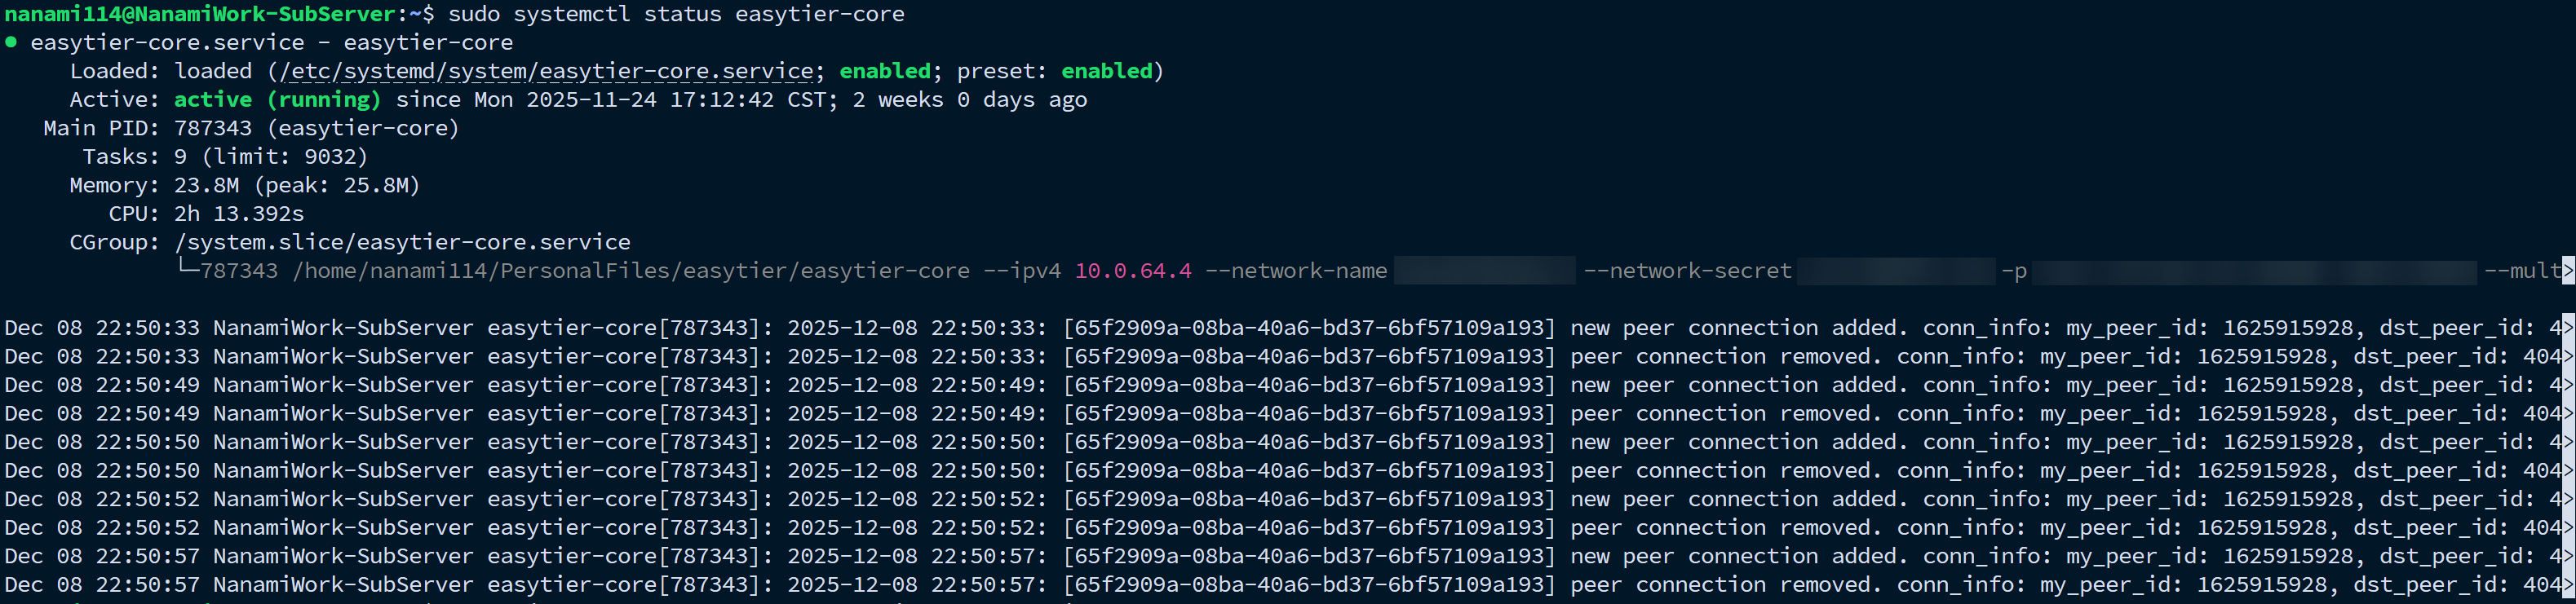Click the truncation marker ending the last log line
The width and height of the screenshot is (2576, 604).
click(x=2568, y=585)
